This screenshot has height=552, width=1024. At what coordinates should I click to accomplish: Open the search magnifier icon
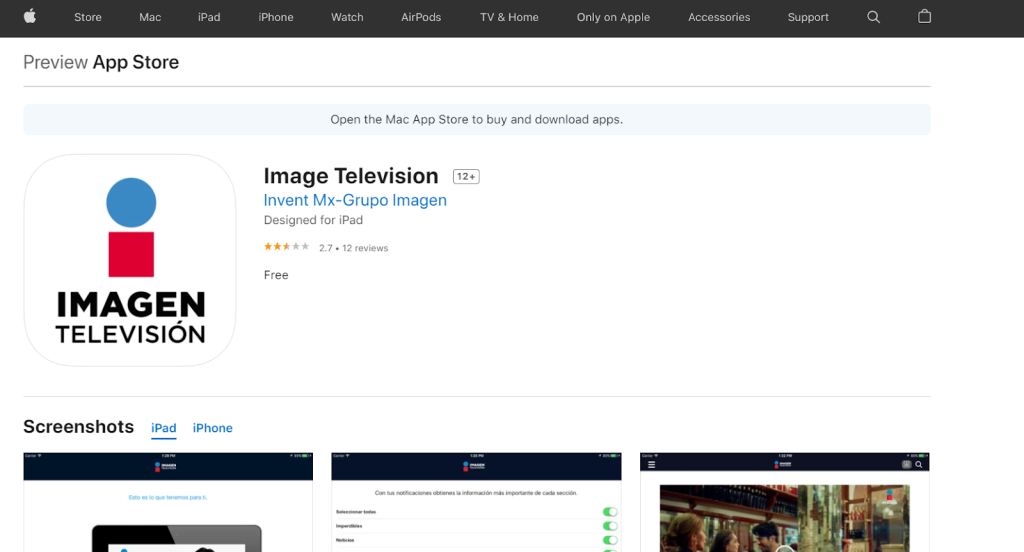pyautogui.click(x=873, y=17)
